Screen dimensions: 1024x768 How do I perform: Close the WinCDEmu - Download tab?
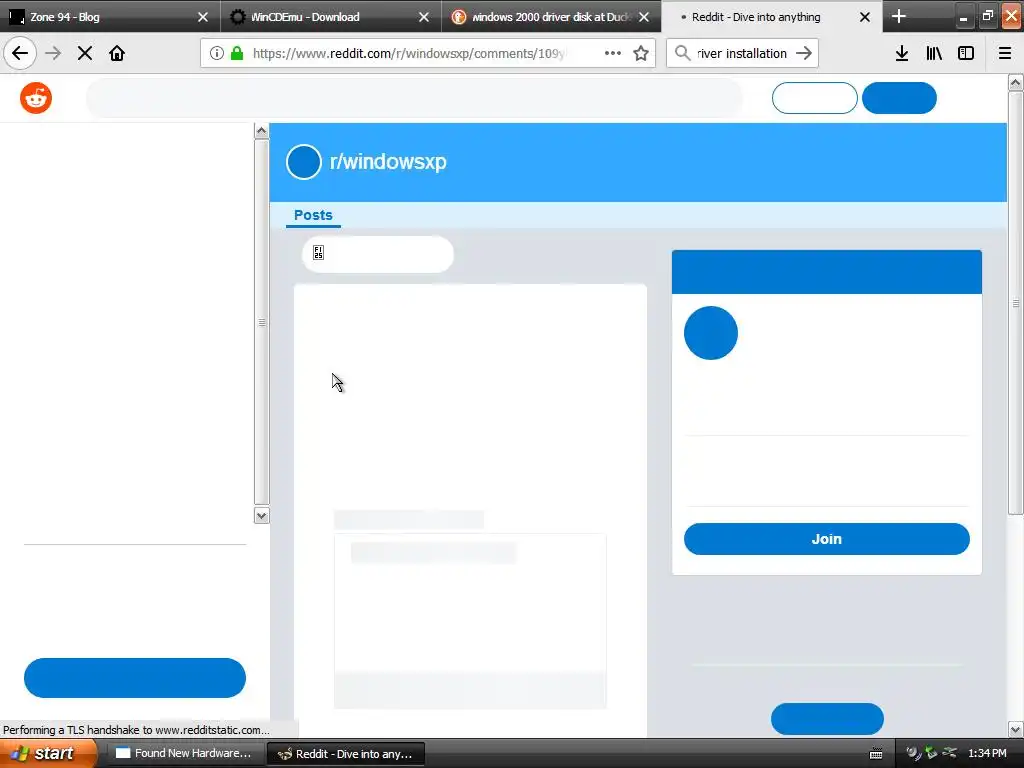tap(424, 17)
